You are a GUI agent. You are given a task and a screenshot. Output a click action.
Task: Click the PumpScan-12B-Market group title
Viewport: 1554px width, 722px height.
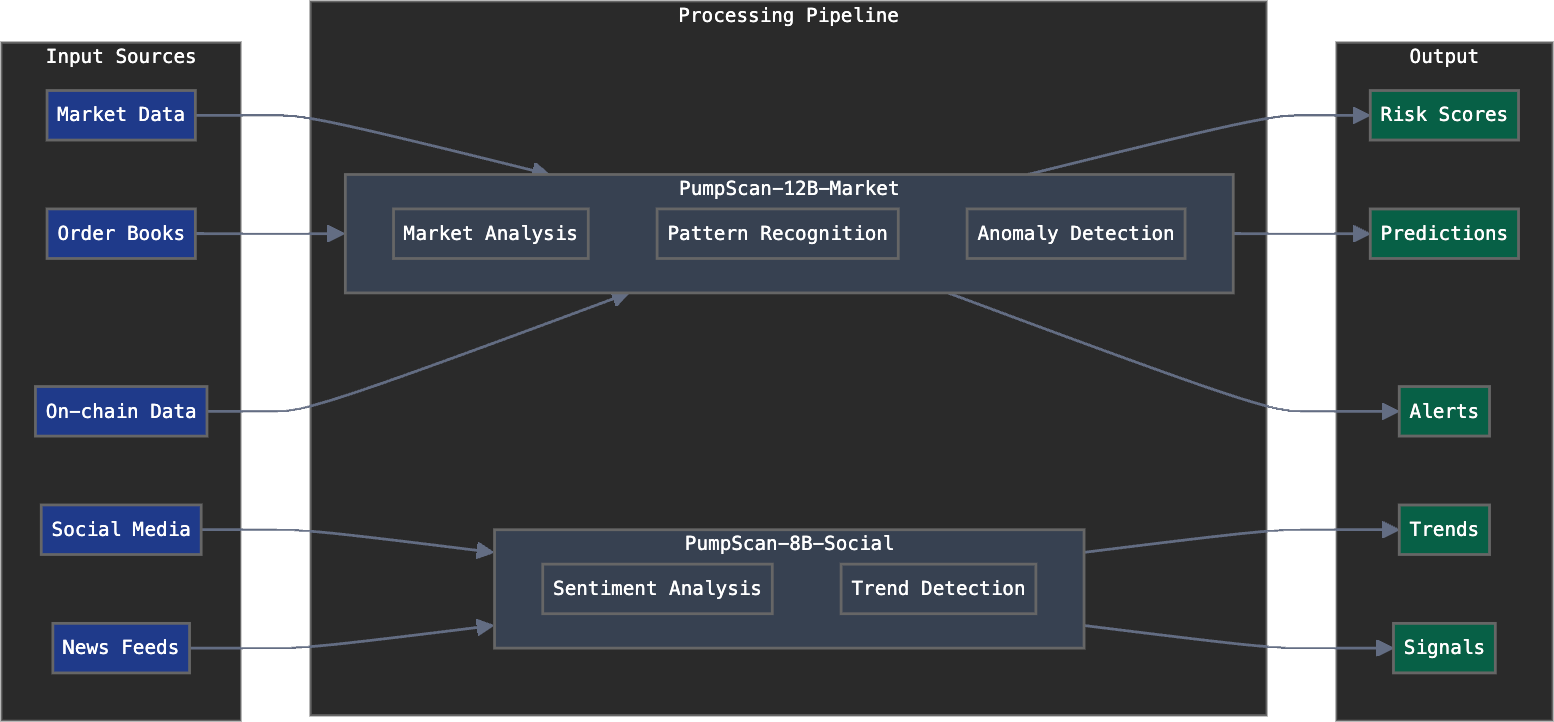click(x=789, y=189)
